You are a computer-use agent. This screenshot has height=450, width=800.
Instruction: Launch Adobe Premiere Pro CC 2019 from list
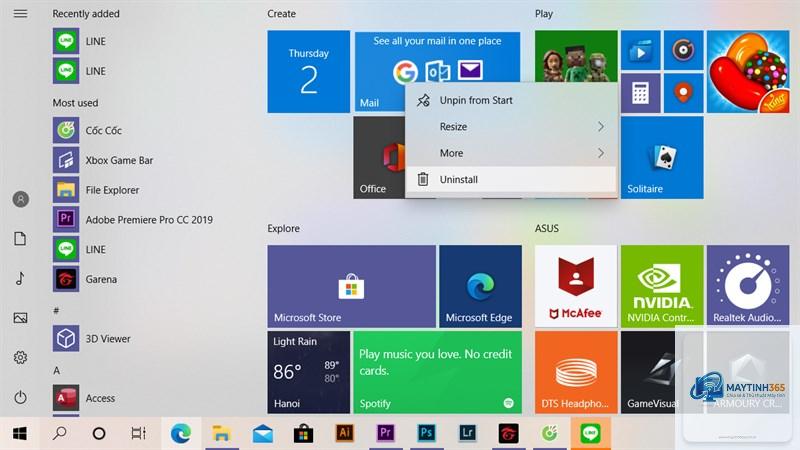[133, 220]
